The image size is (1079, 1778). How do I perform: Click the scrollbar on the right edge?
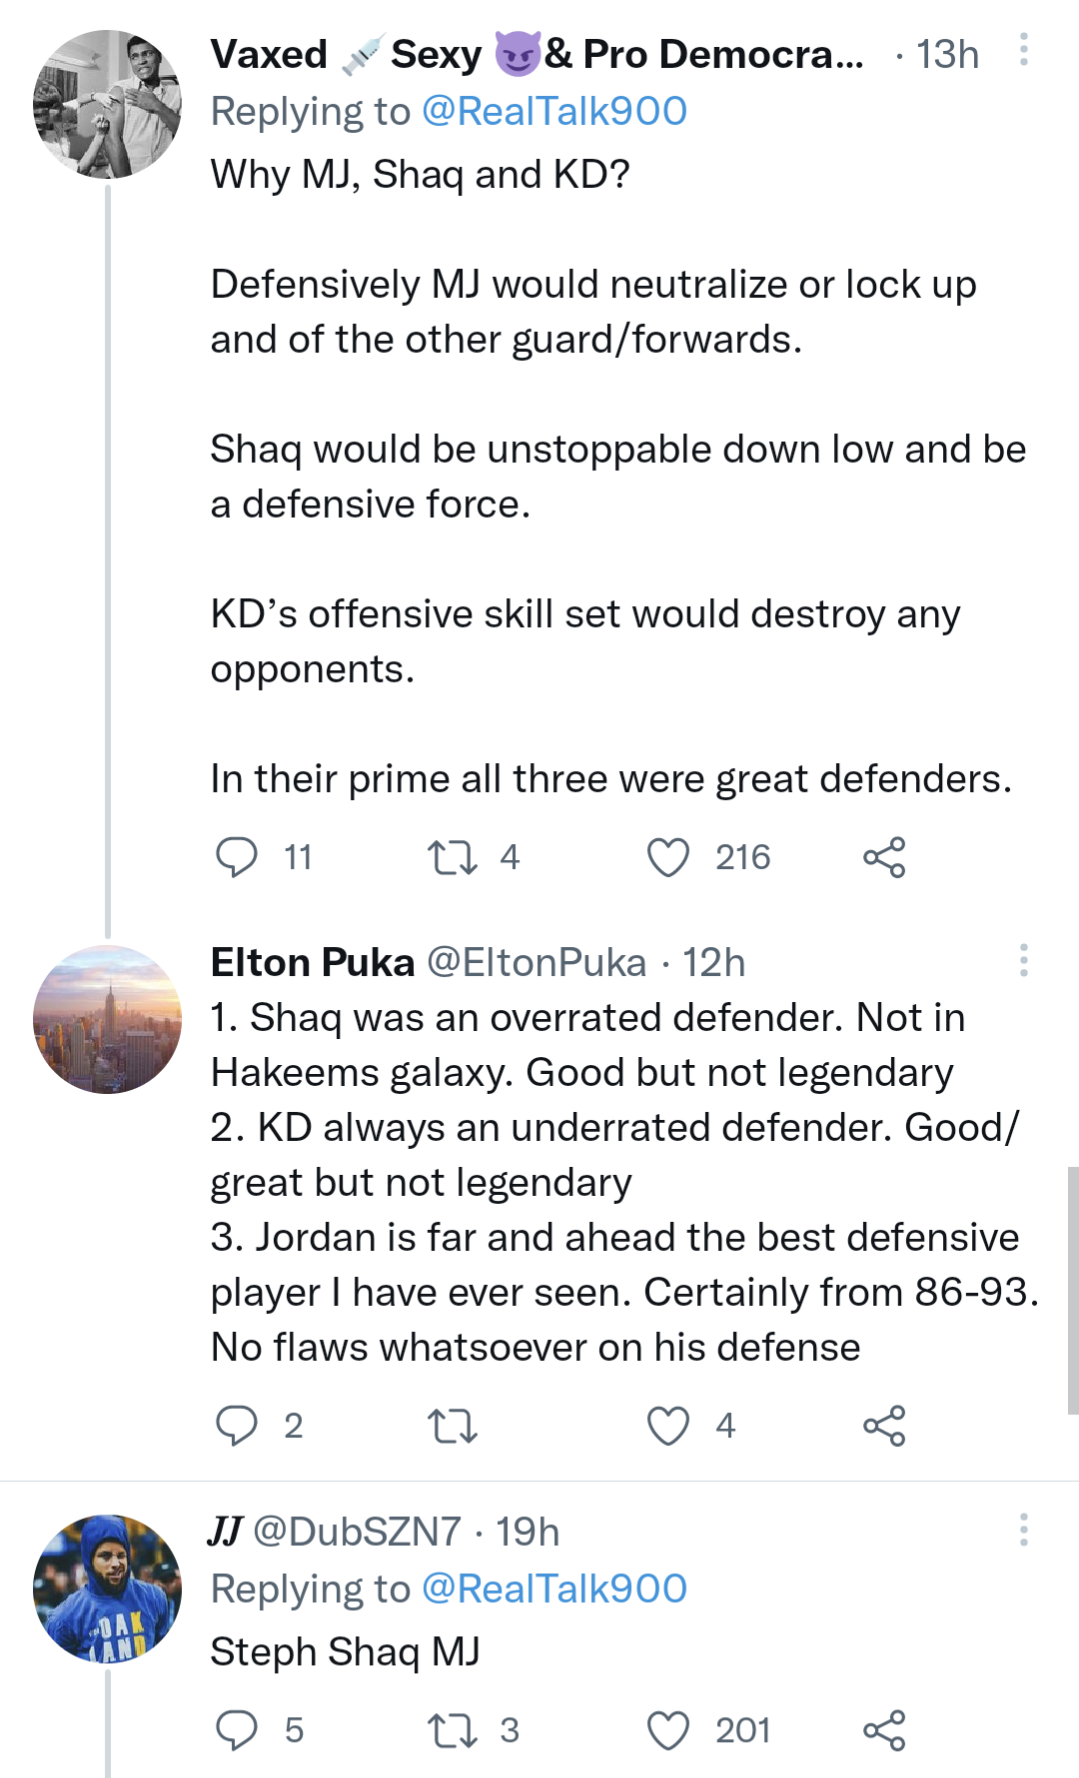pos(1072,1290)
